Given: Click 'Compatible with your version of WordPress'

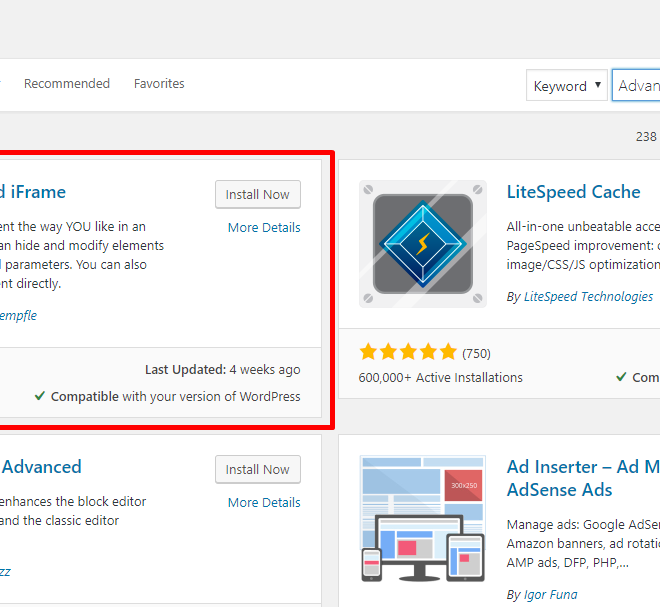Looking at the screenshot, I should pyautogui.click(x=176, y=397).
